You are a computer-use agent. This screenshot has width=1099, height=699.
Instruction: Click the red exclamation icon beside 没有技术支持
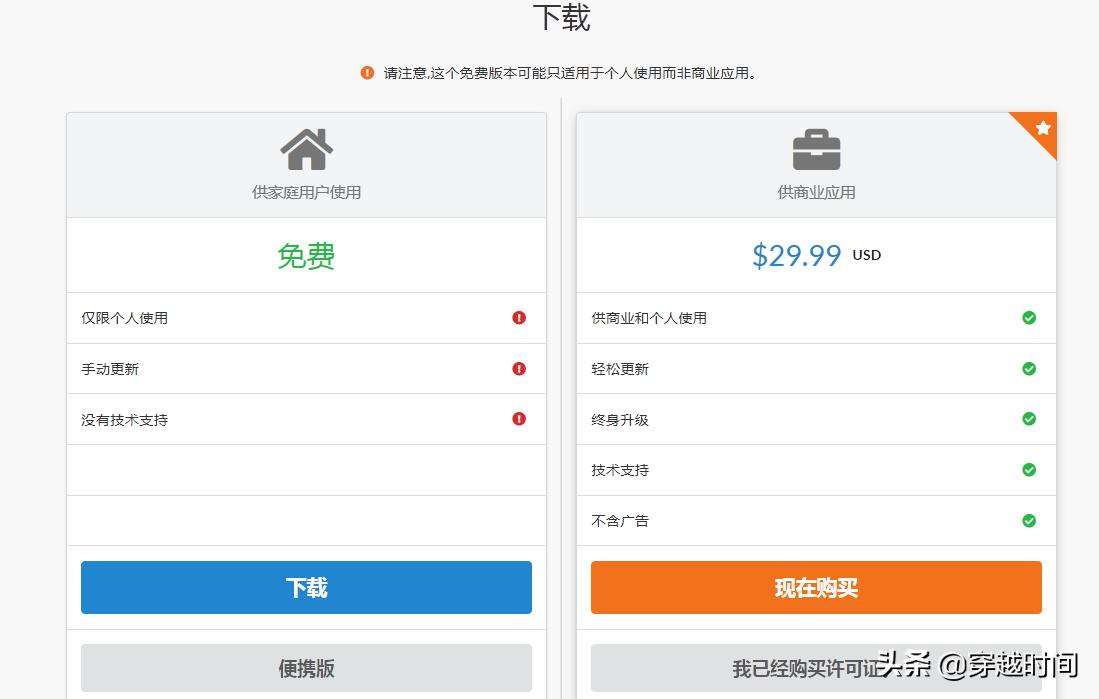(518, 419)
